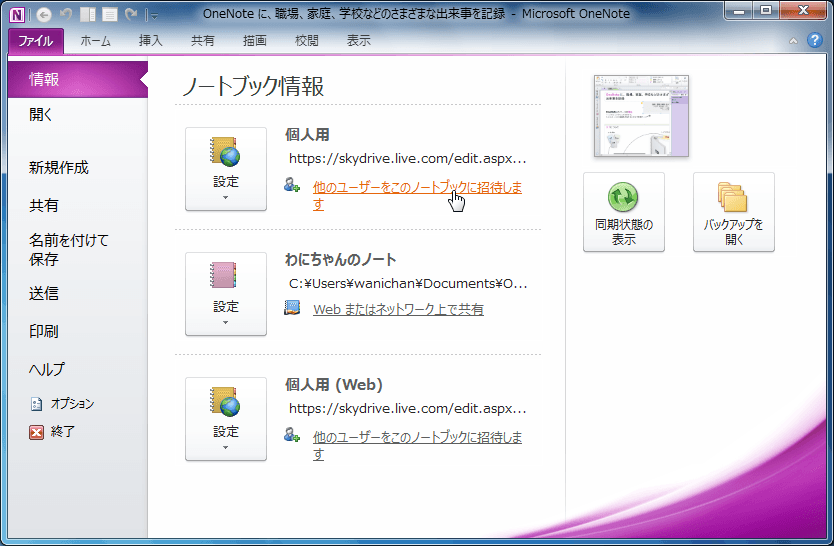Open the Customize Quick Access Toolbar arrow
This screenshot has width=834, height=546.
click(x=153, y=15)
